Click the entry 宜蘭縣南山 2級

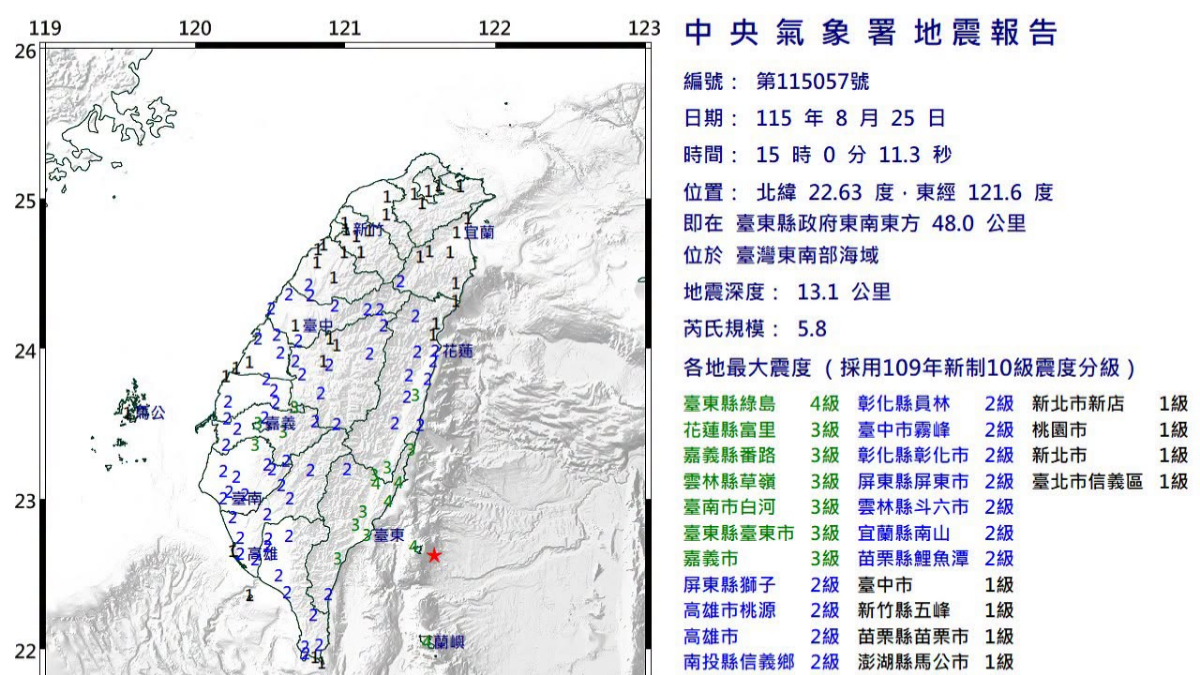coord(935,533)
